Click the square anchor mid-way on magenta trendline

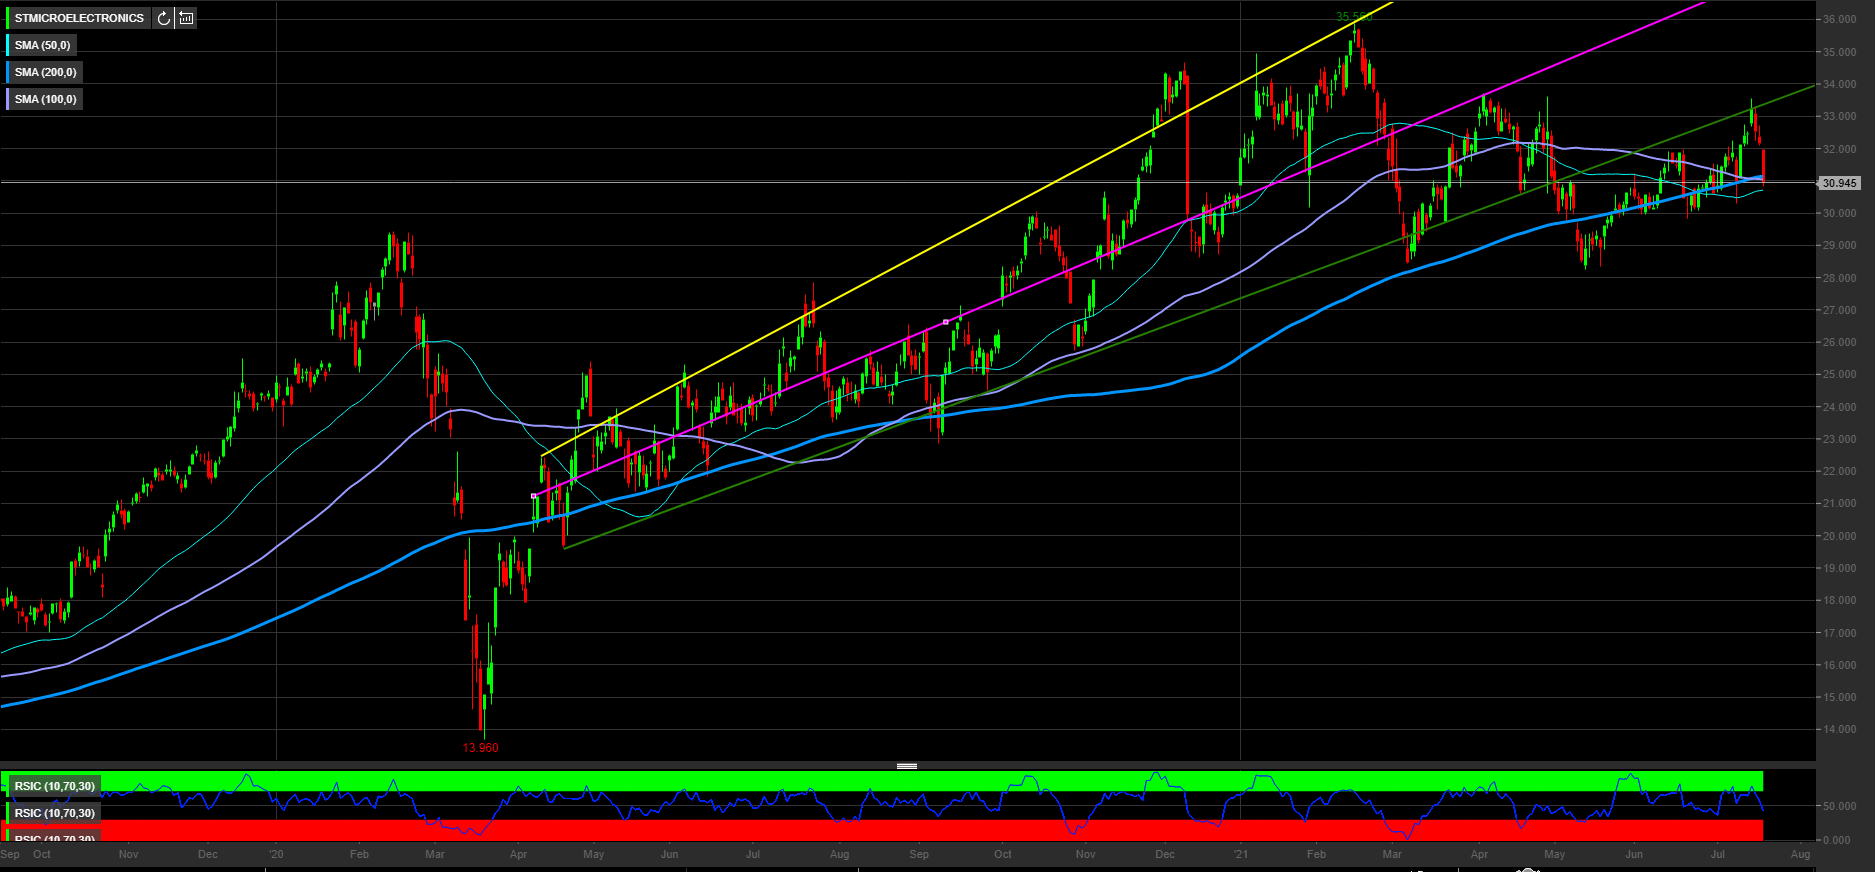946,322
